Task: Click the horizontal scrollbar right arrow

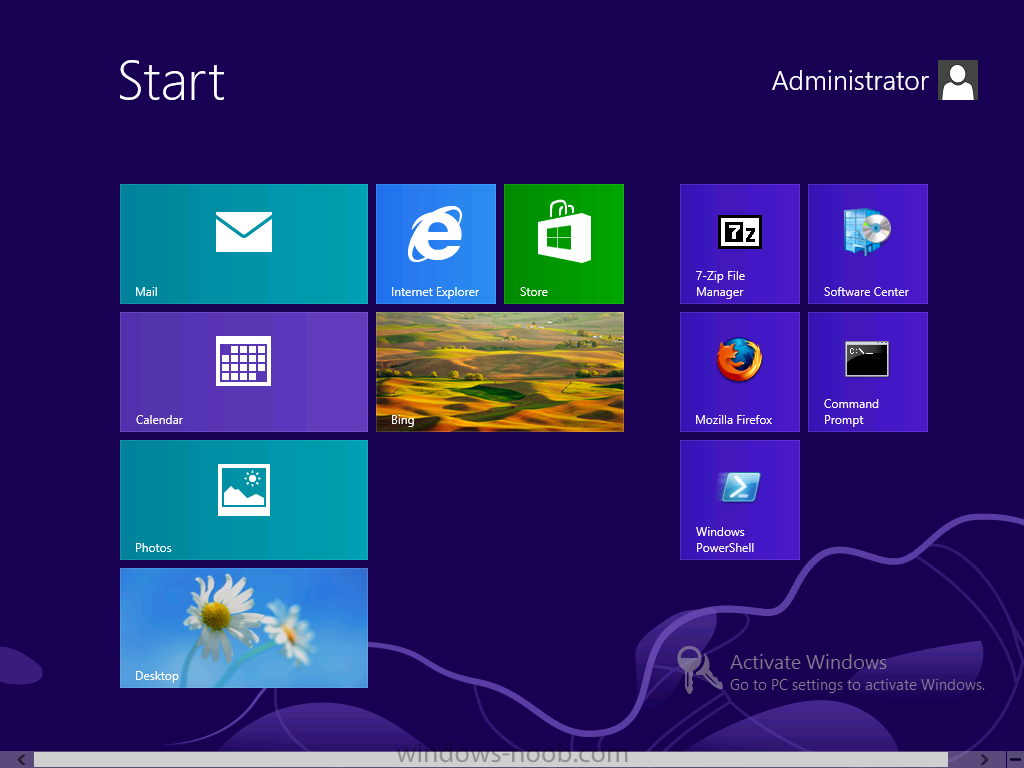Action: (984, 760)
